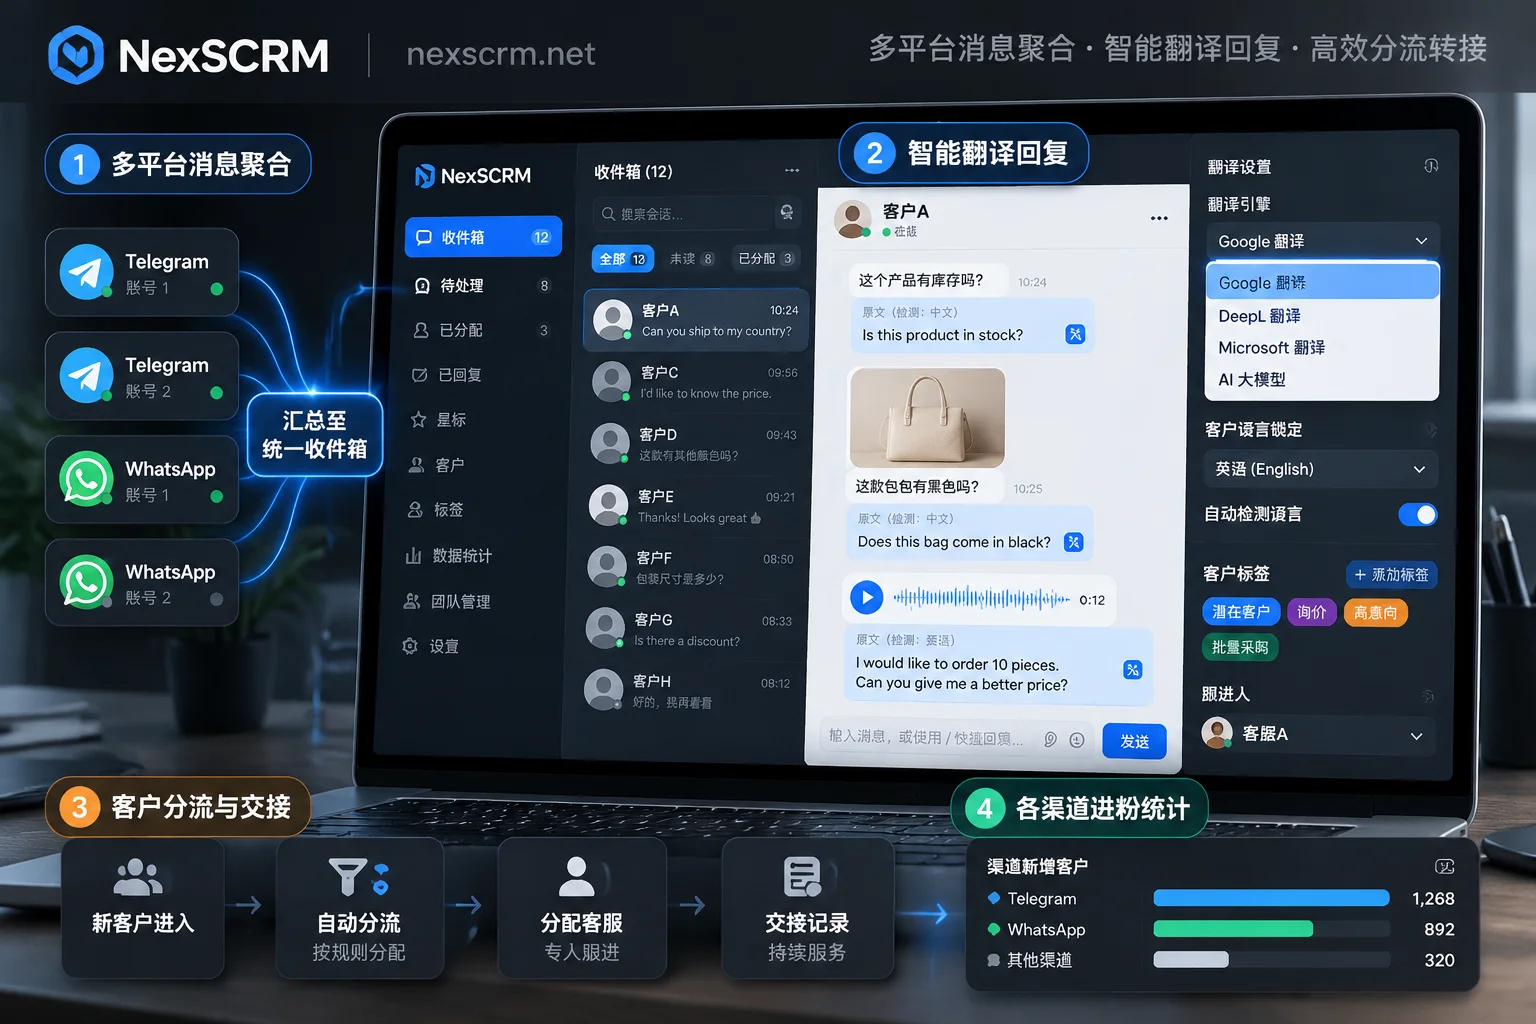
Task: Toggle the 自动检测语言 switch
Action: coord(1417,514)
